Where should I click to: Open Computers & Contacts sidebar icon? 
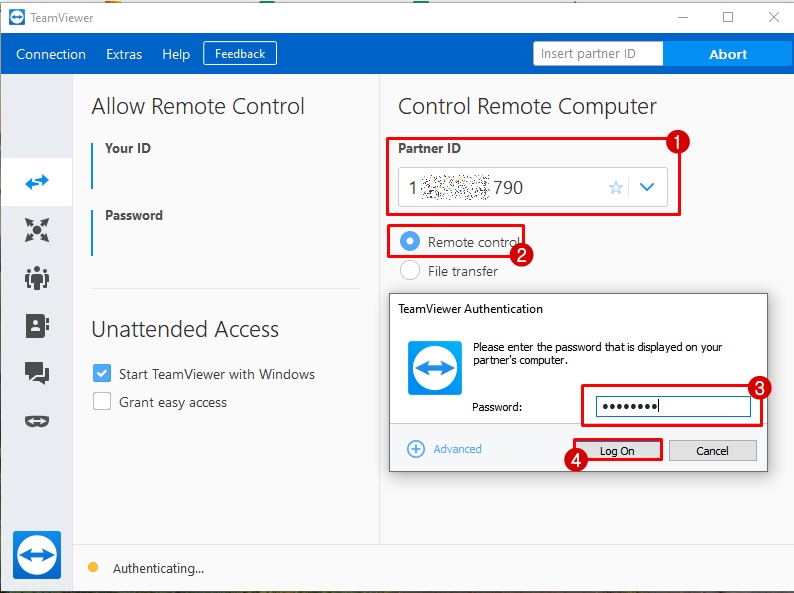click(37, 326)
